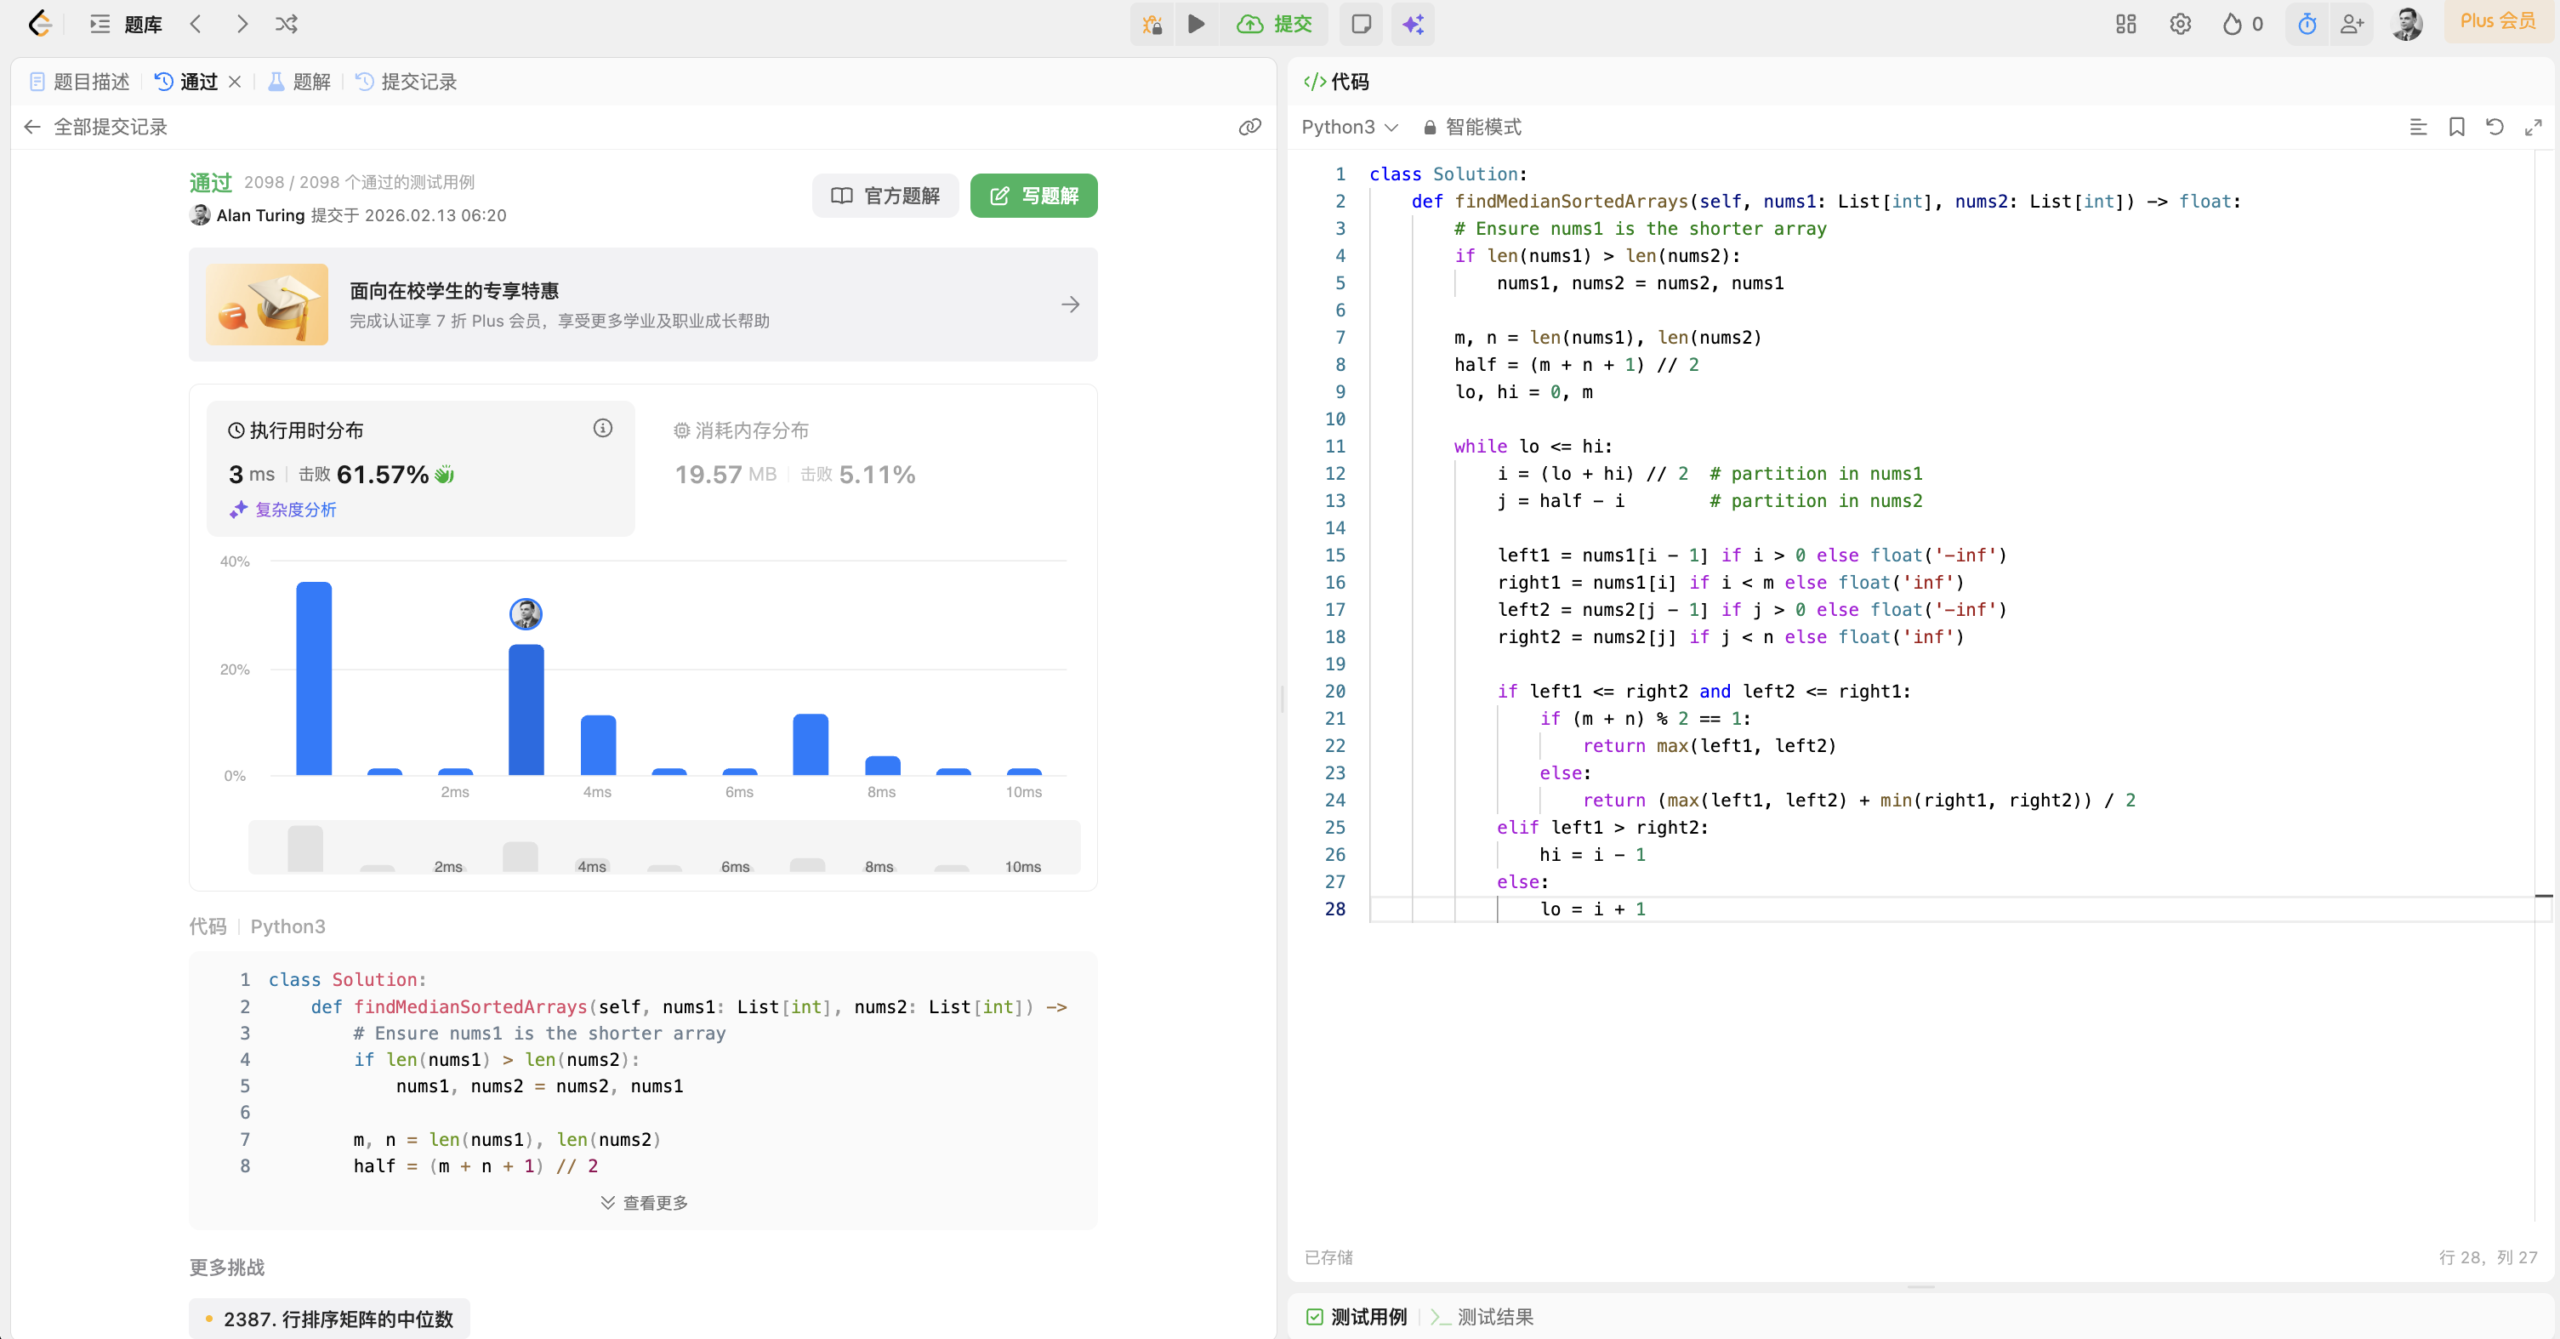The image size is (2560, 1339).
Task: Click the notes icon in top toolbar
Action: click(1361, 24)
